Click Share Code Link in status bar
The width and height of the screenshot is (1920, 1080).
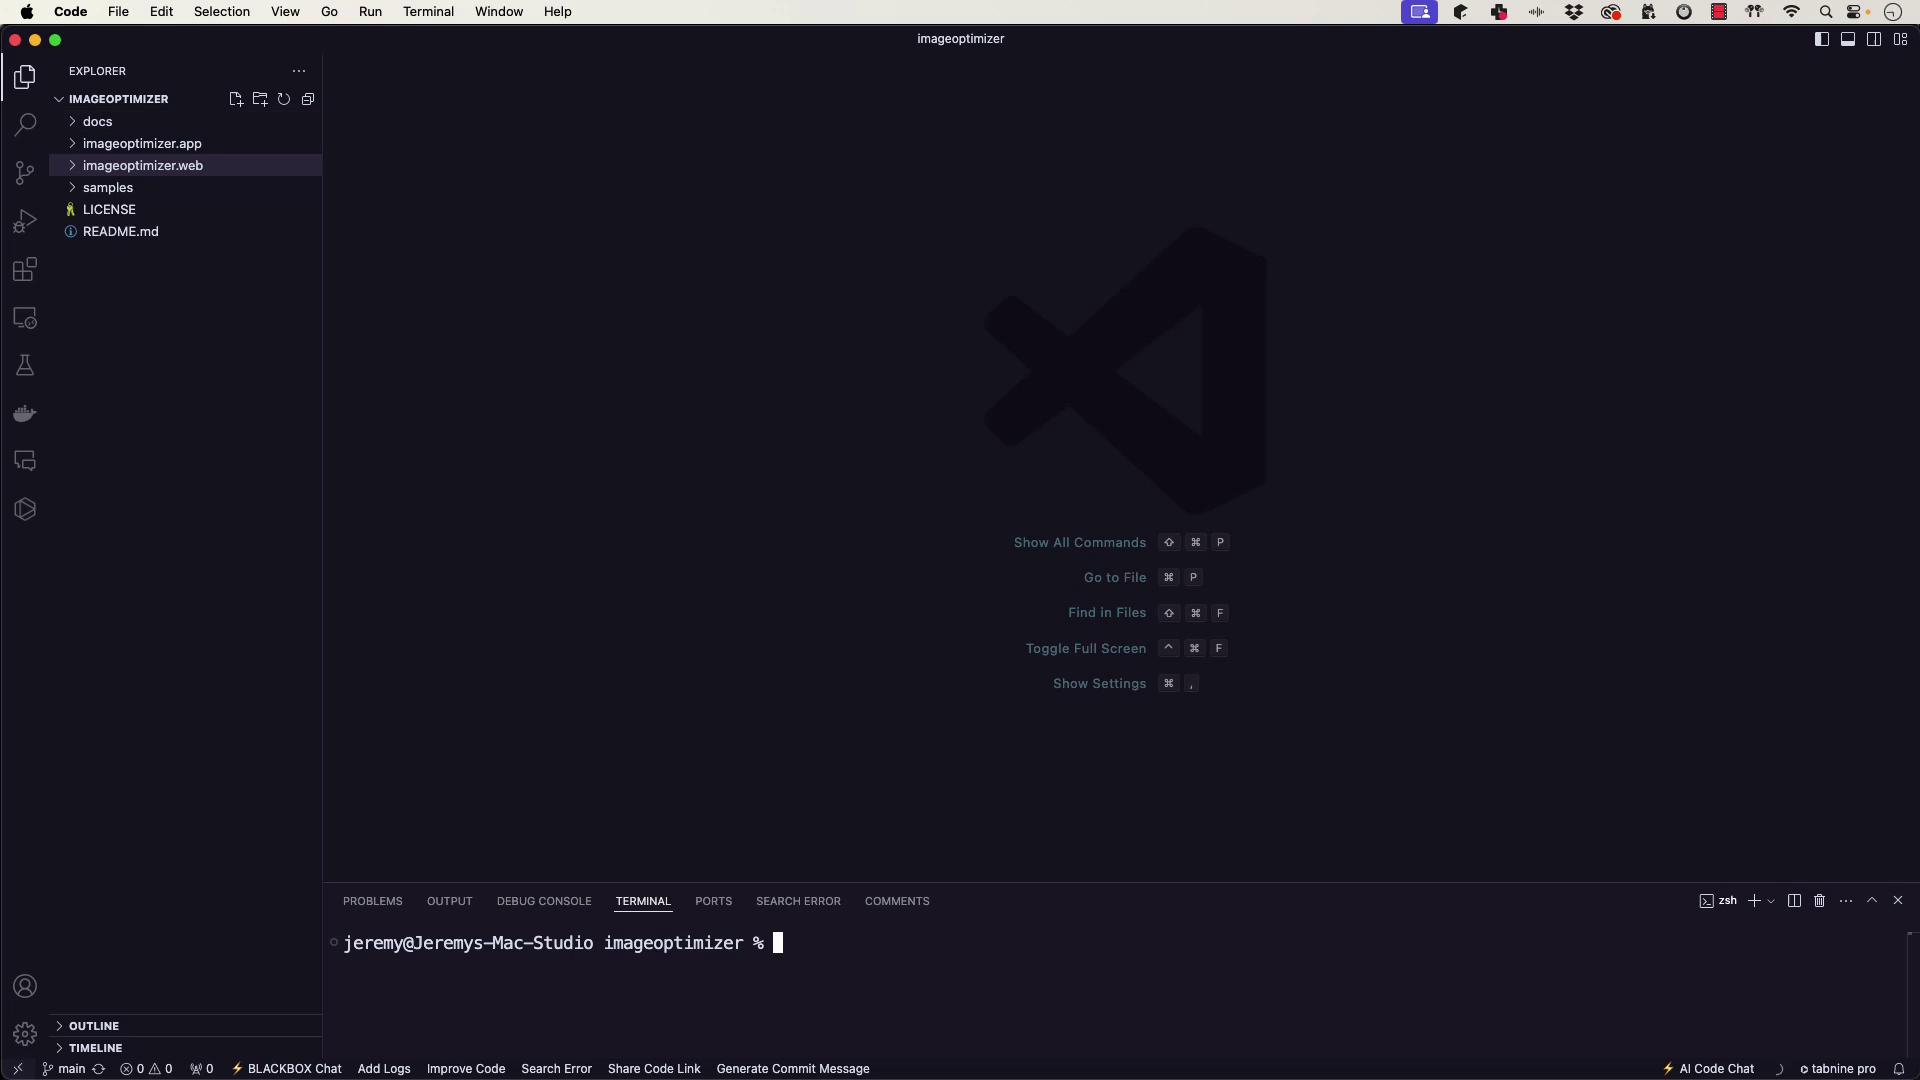[654, 1069]
